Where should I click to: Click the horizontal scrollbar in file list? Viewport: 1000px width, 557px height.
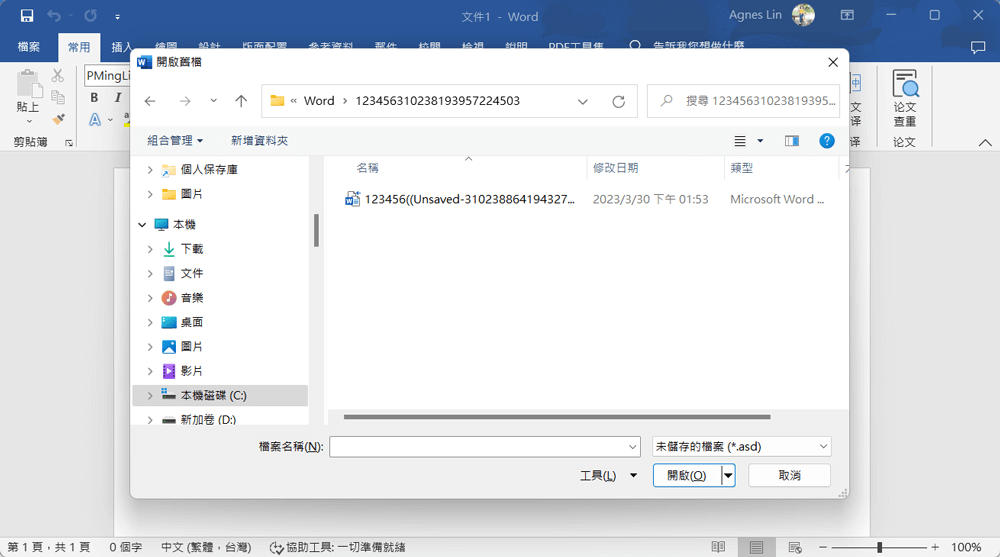coord(557,417)
